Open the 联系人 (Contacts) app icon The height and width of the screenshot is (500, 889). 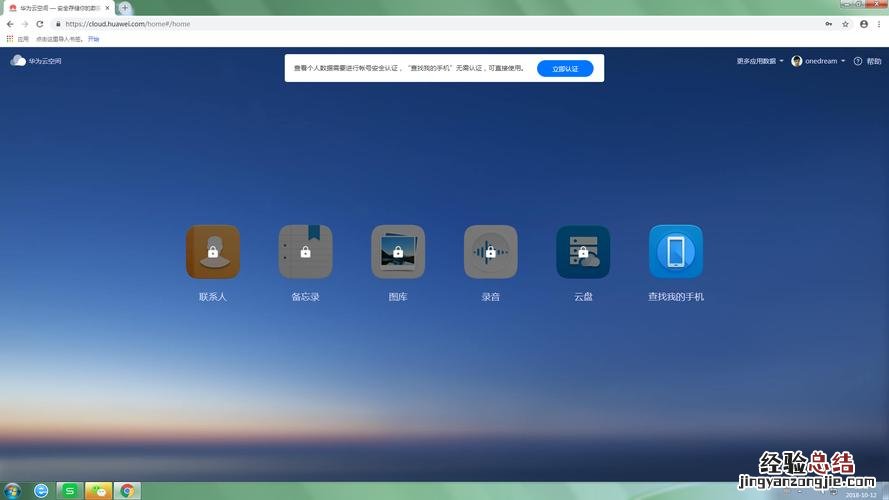pyautogui.click(x=212, y=252)
